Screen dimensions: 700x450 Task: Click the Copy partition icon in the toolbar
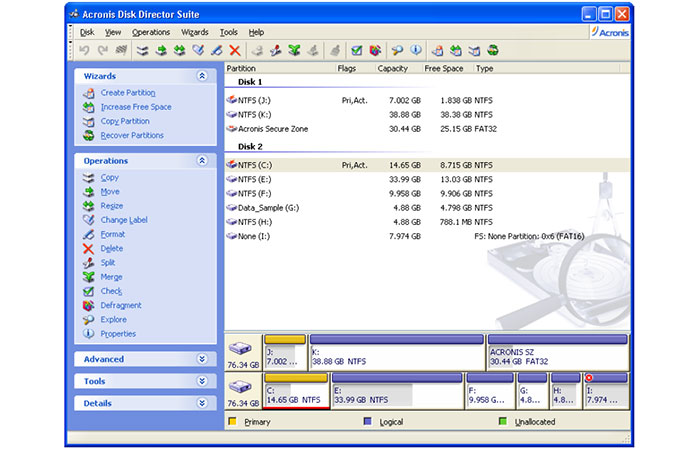pos(142,50)
